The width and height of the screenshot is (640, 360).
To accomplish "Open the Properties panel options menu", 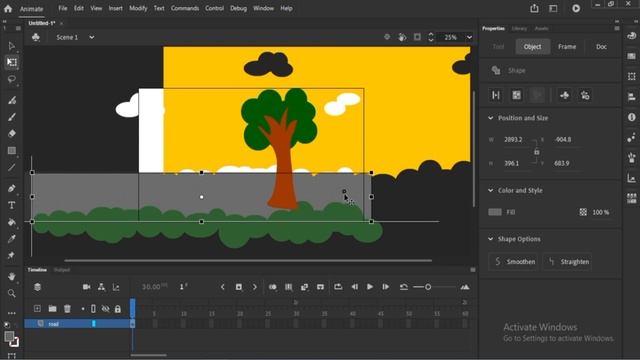I will [617, 28].
